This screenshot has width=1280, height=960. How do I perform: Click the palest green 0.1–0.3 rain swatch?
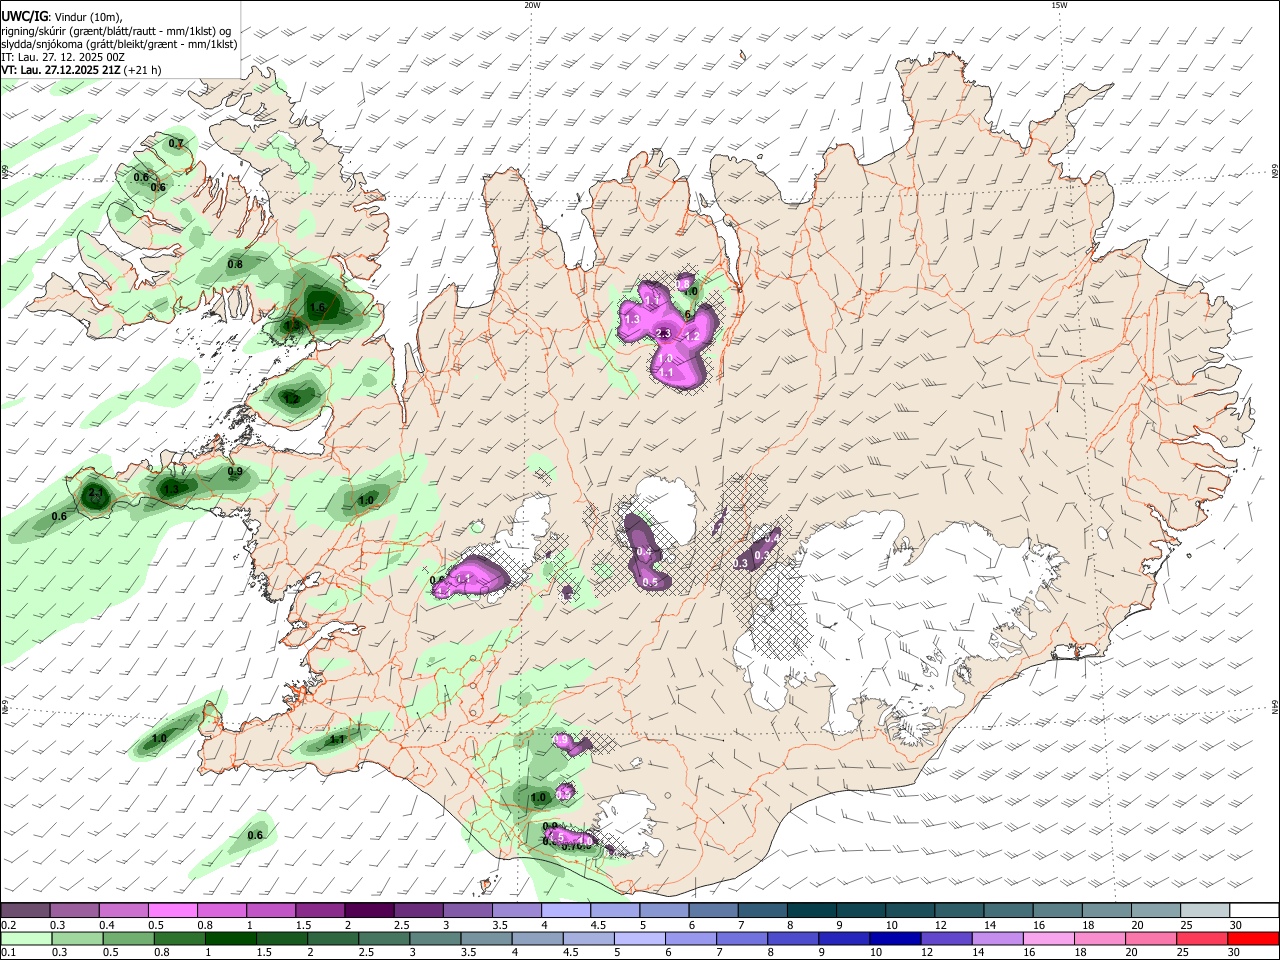25,938
